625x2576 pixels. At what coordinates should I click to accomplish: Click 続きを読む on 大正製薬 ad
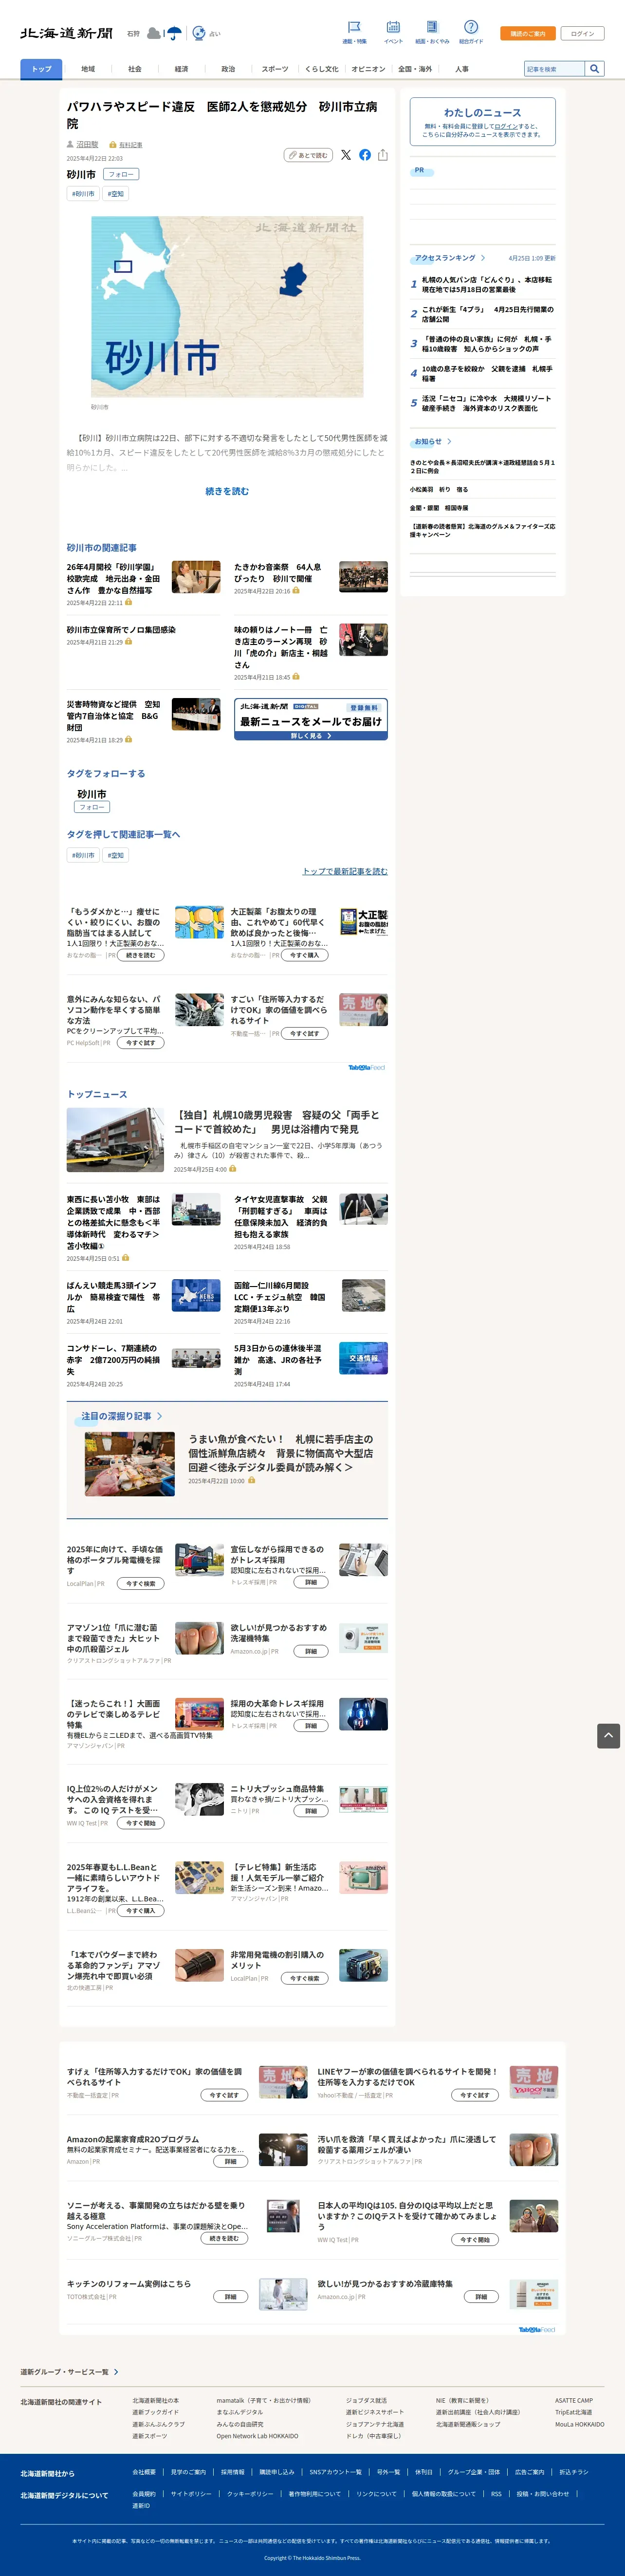click(x=141, y=955)
